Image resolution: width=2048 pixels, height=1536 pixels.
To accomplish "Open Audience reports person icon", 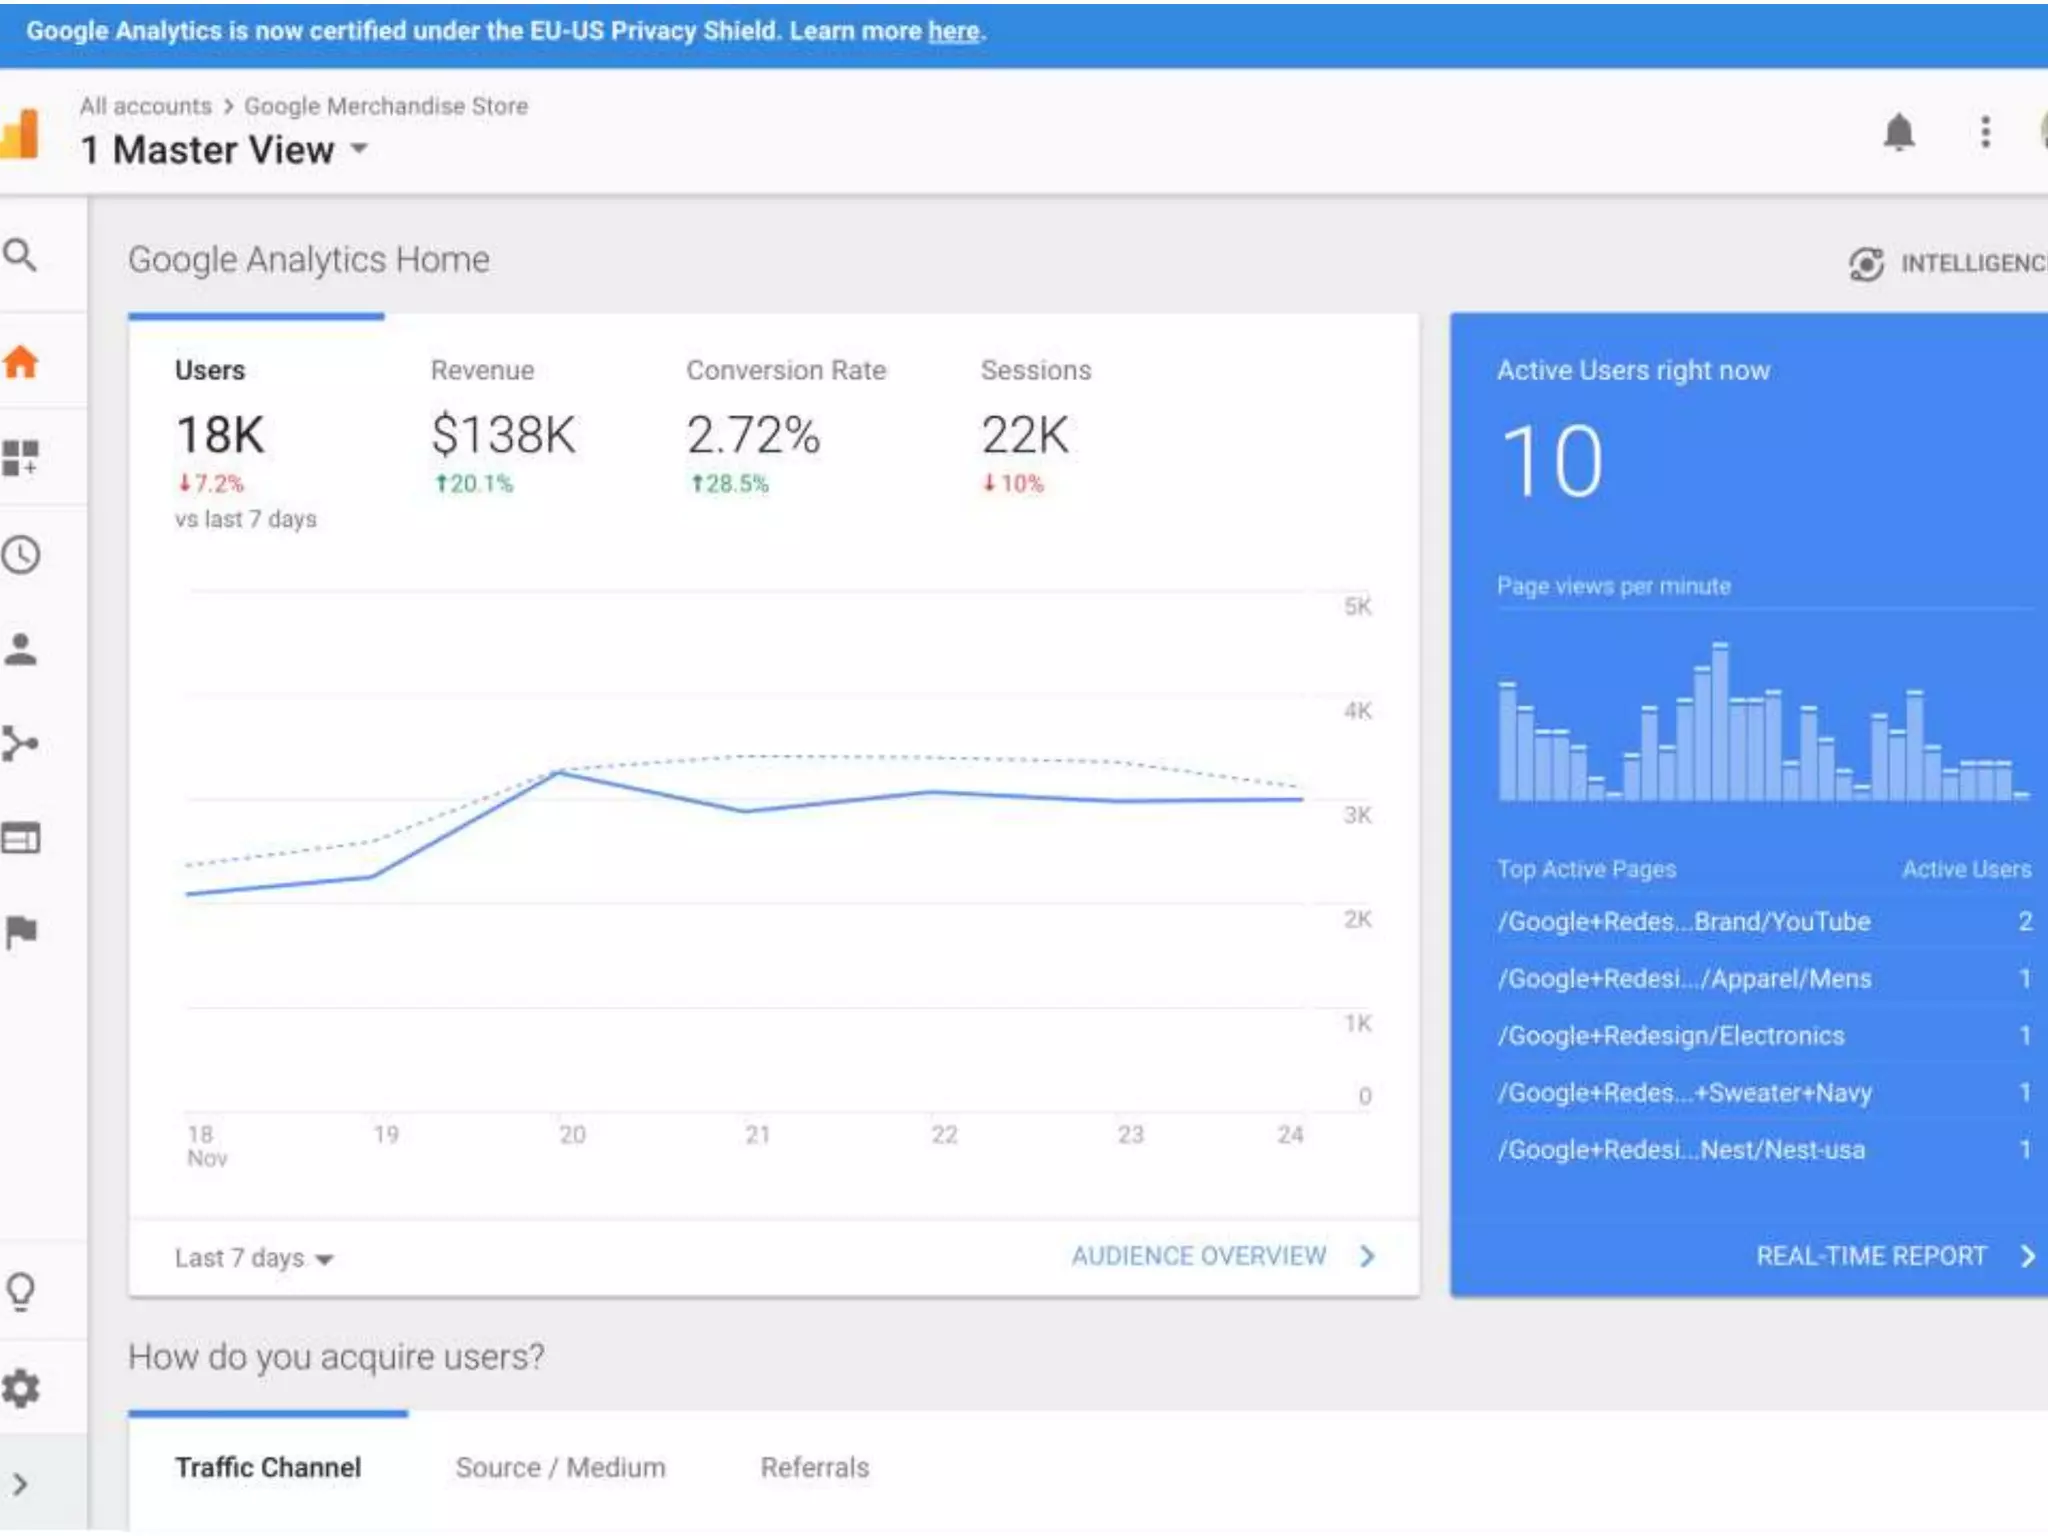I will 20,650.
